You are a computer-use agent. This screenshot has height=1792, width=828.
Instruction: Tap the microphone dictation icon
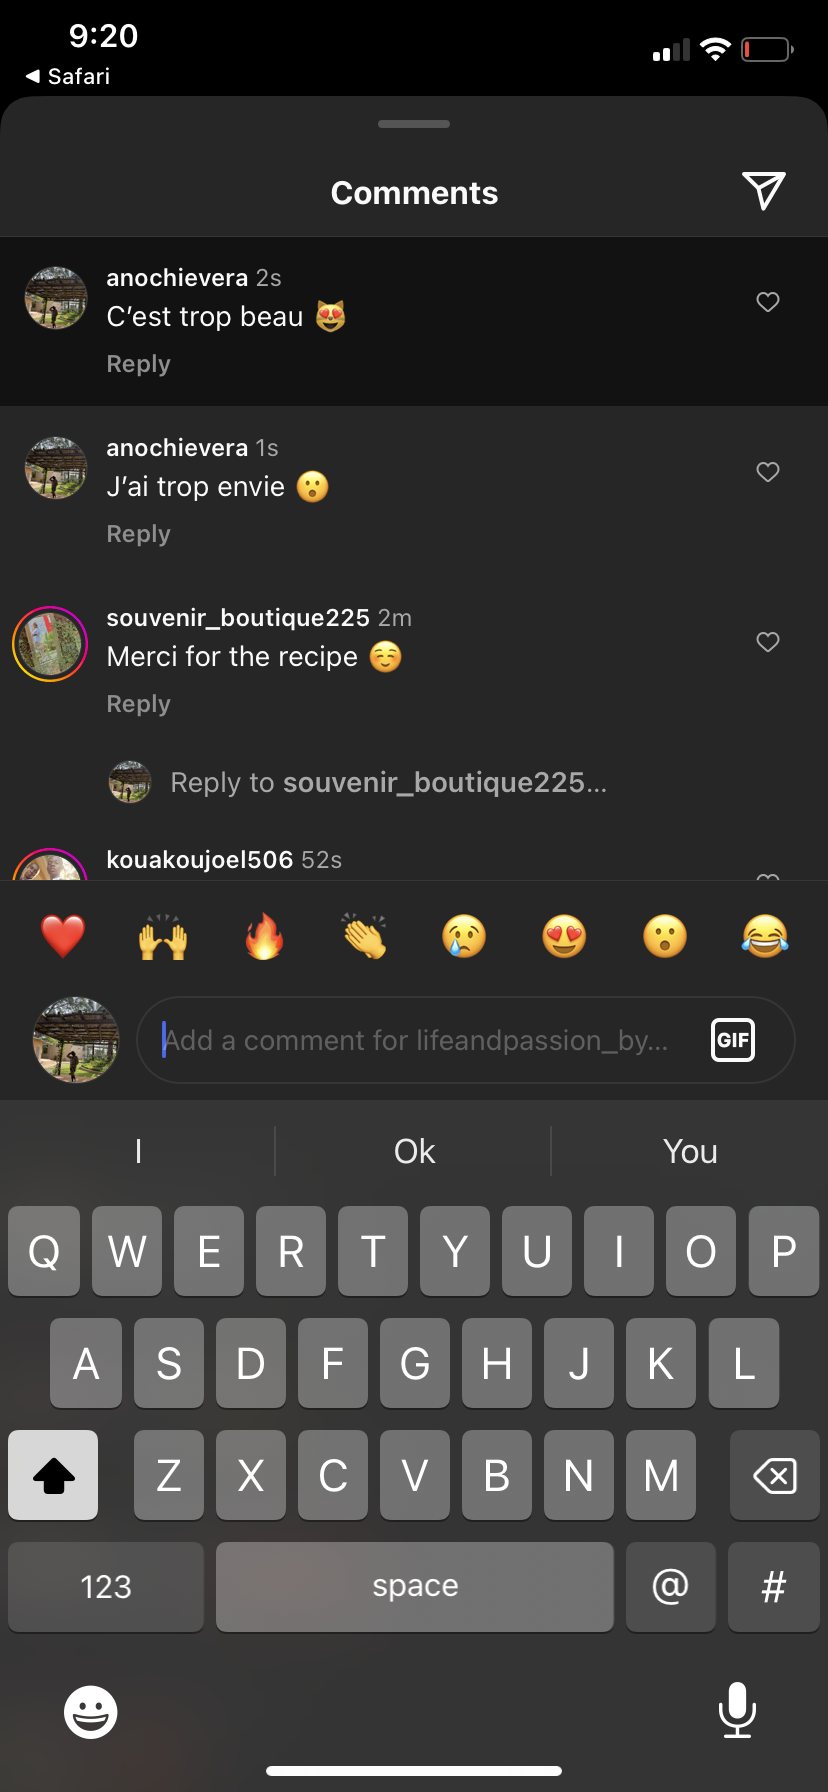737,1710
